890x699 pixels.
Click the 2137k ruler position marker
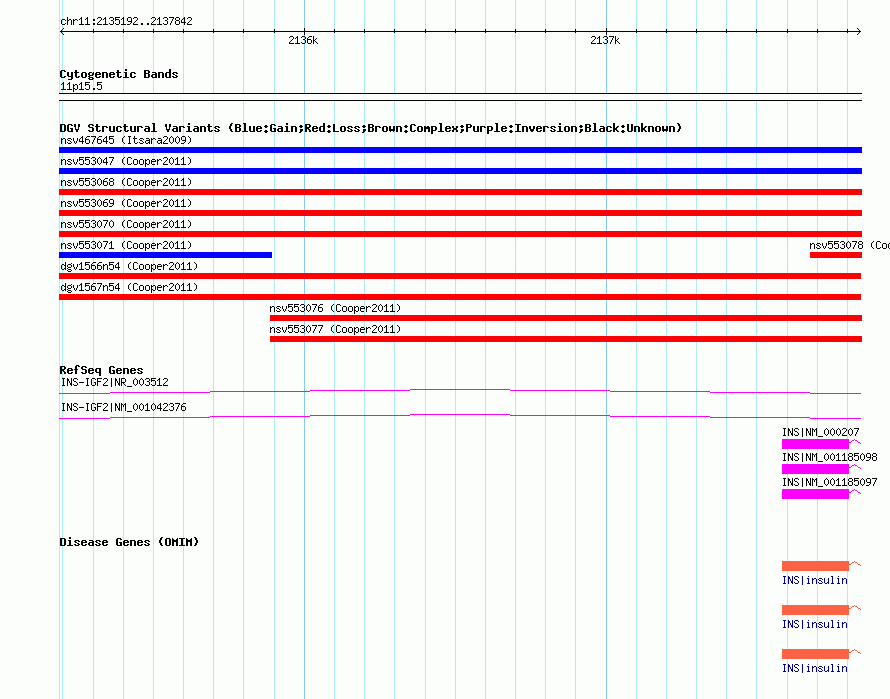tap(605, 40)
